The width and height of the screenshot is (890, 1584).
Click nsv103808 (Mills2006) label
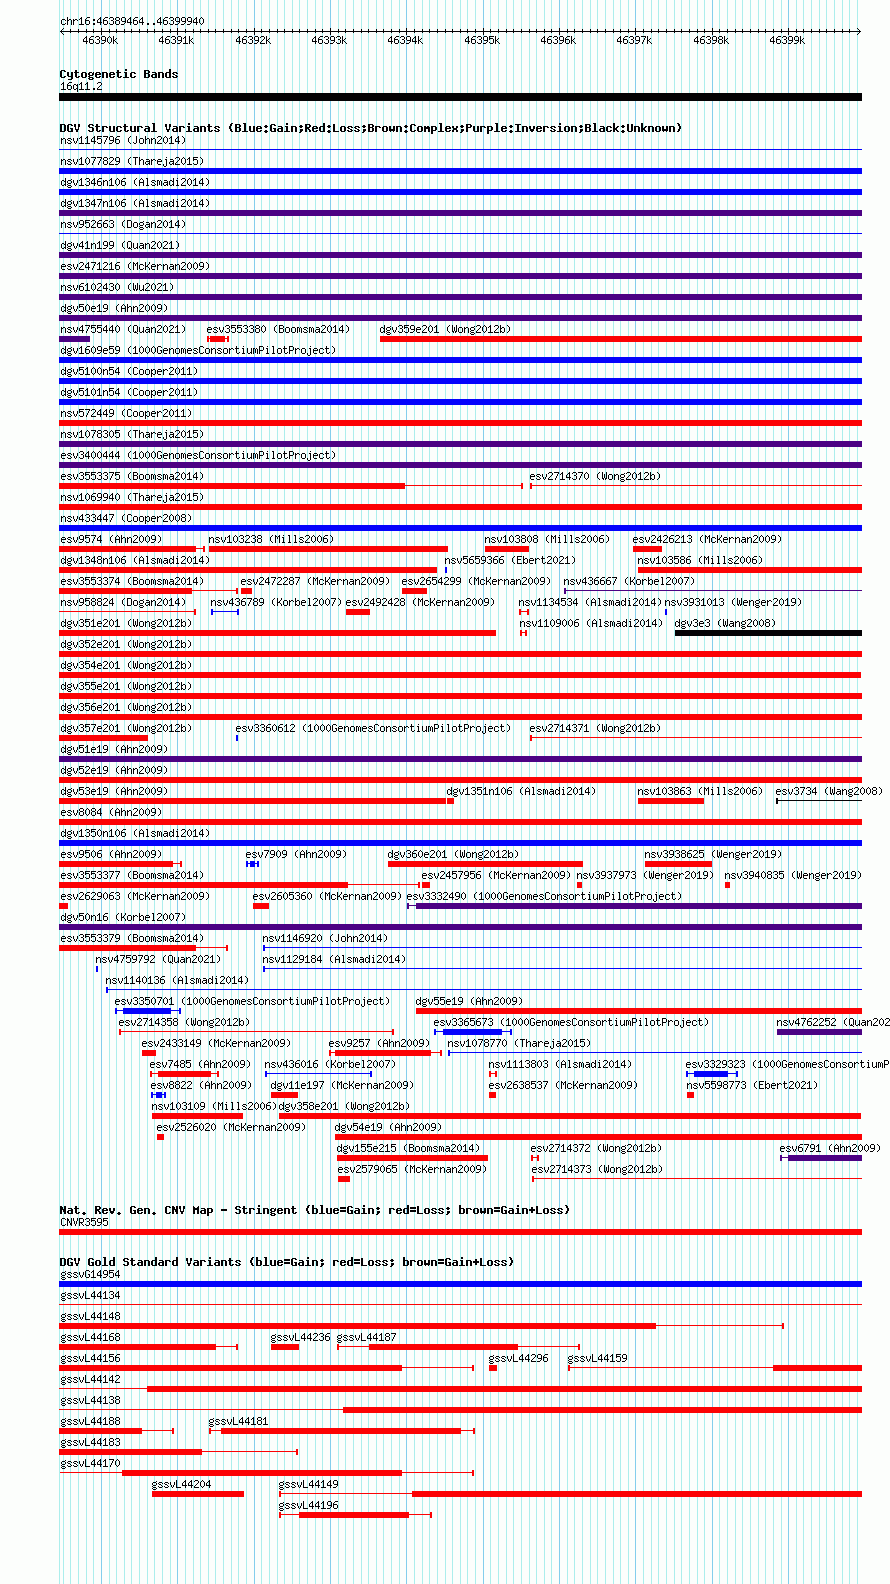pyautogui.click(x=546, y=539)
